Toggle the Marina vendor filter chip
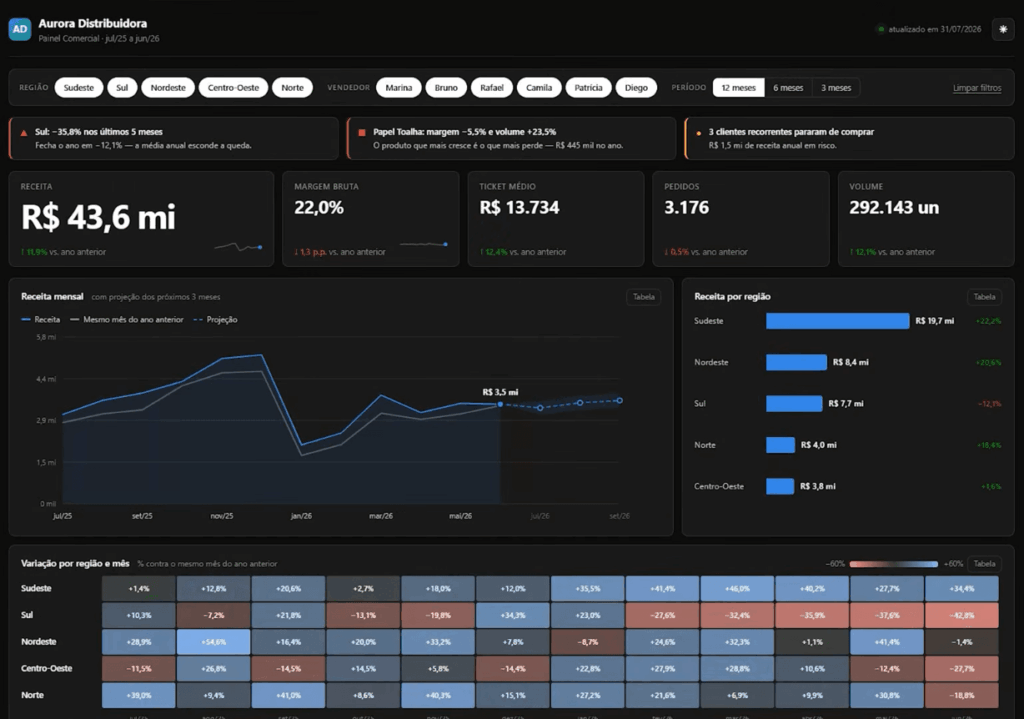 pyautogui.click(x=398, y=88)
